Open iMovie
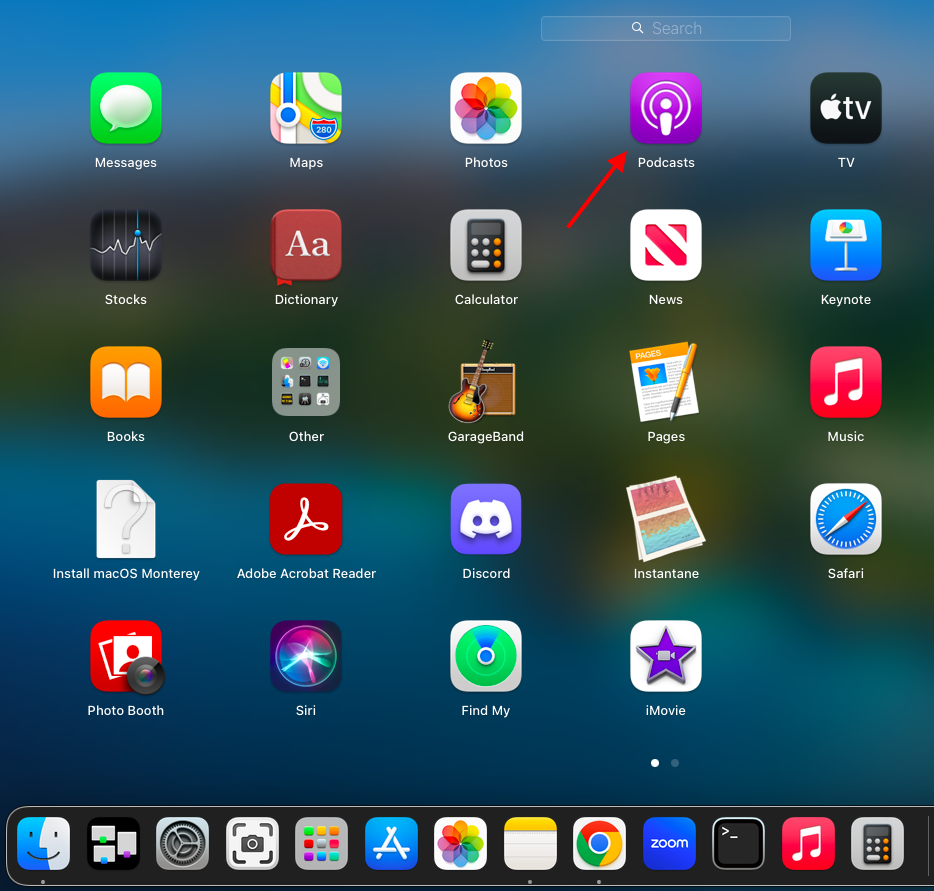Image resolution: width=934 pixels, height=891 pixels. (666, 656)
